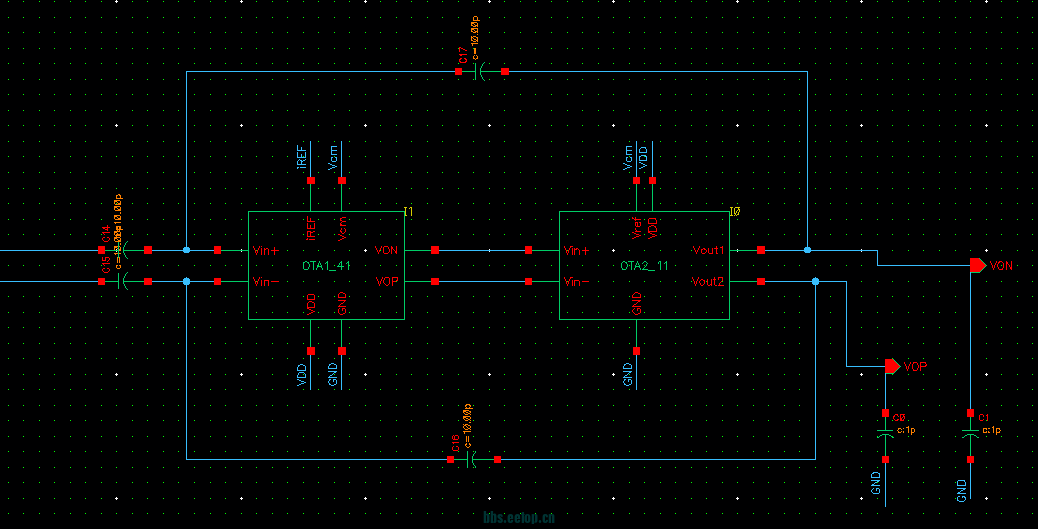Click the C17 reference designator text

pos(464,54)
